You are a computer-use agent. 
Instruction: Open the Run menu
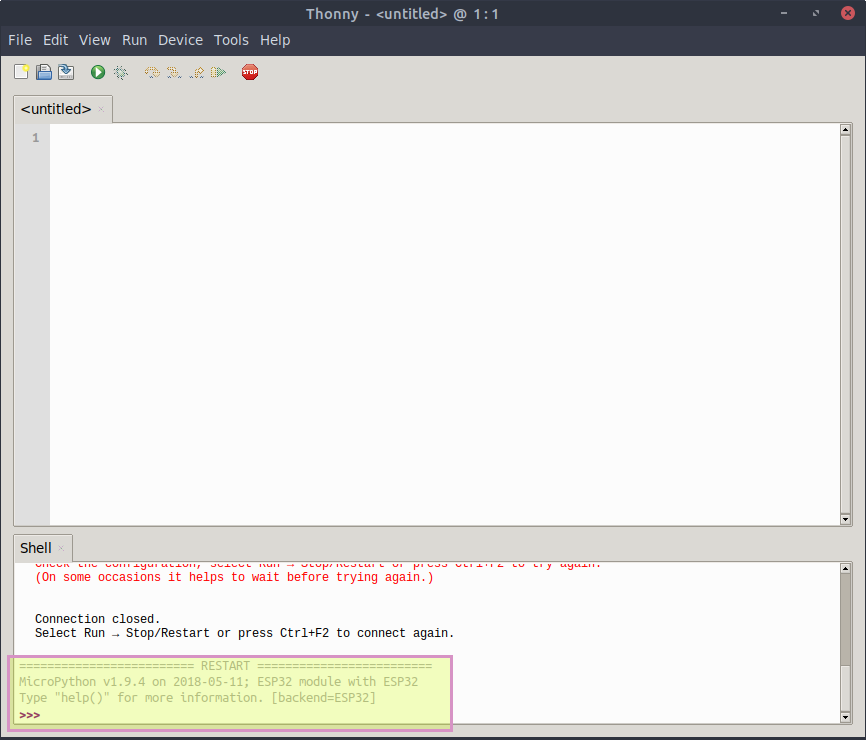point(134,40)
